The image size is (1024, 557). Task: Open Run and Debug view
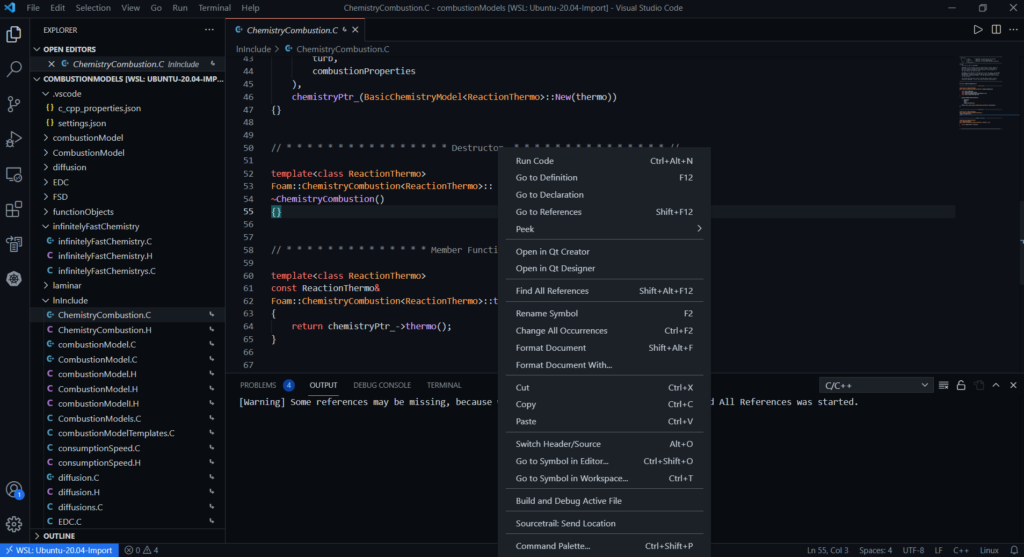point(14,139)
